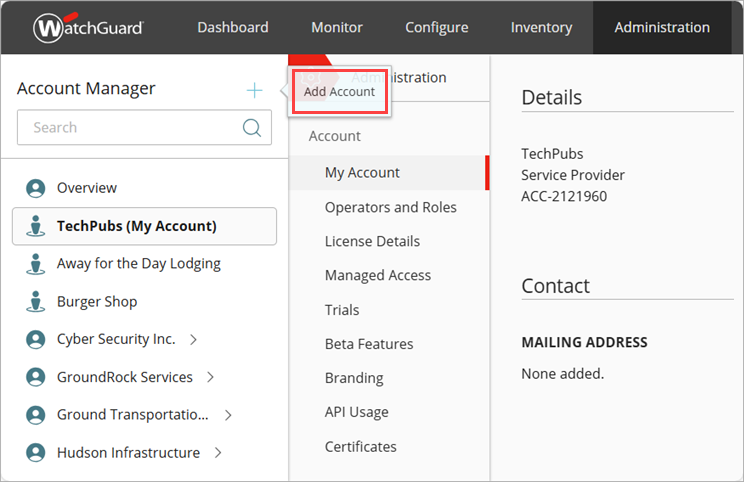Viewport: 744px width, 482px height.
Task: Click the Overview person icon
Action: [x=36, y=188]
